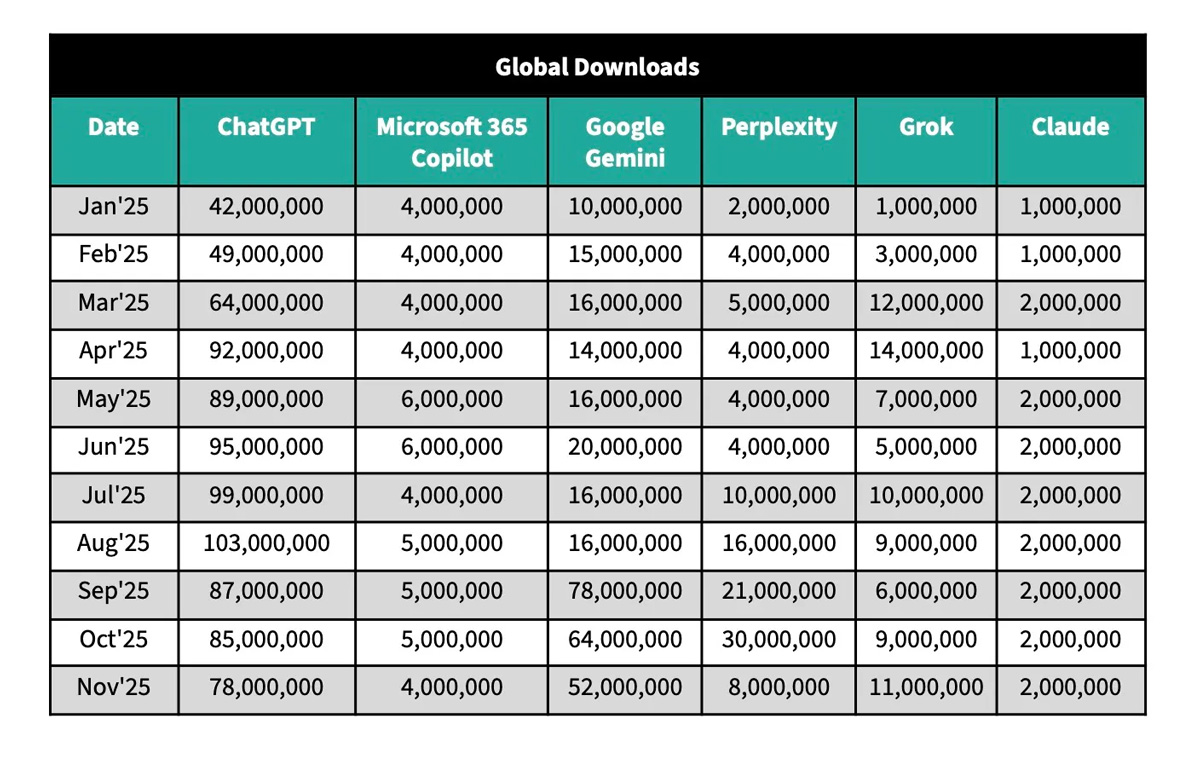
Task: Click the Google Gemini column header
Action: pyautogui.click(x=625, y=142)
